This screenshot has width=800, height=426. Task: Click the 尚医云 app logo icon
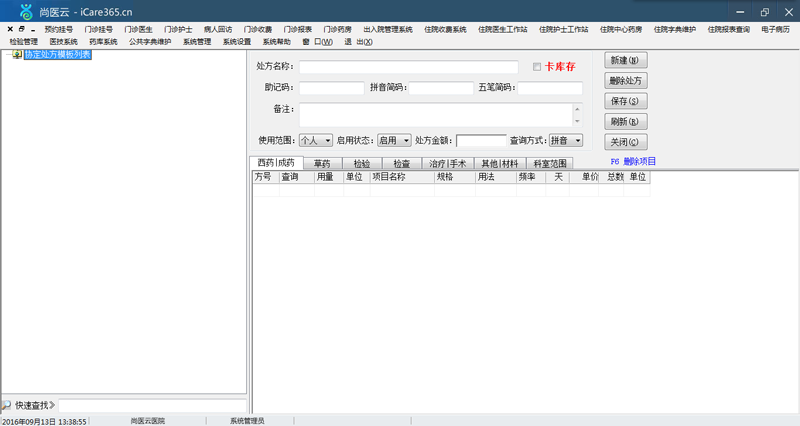tap(26, 12)
